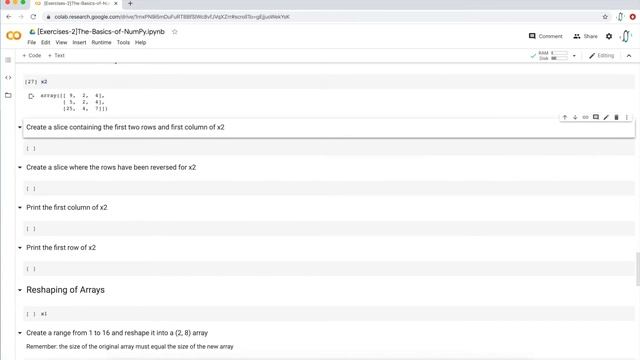
Task: Open the File menu
Action: tap(31, 42)
